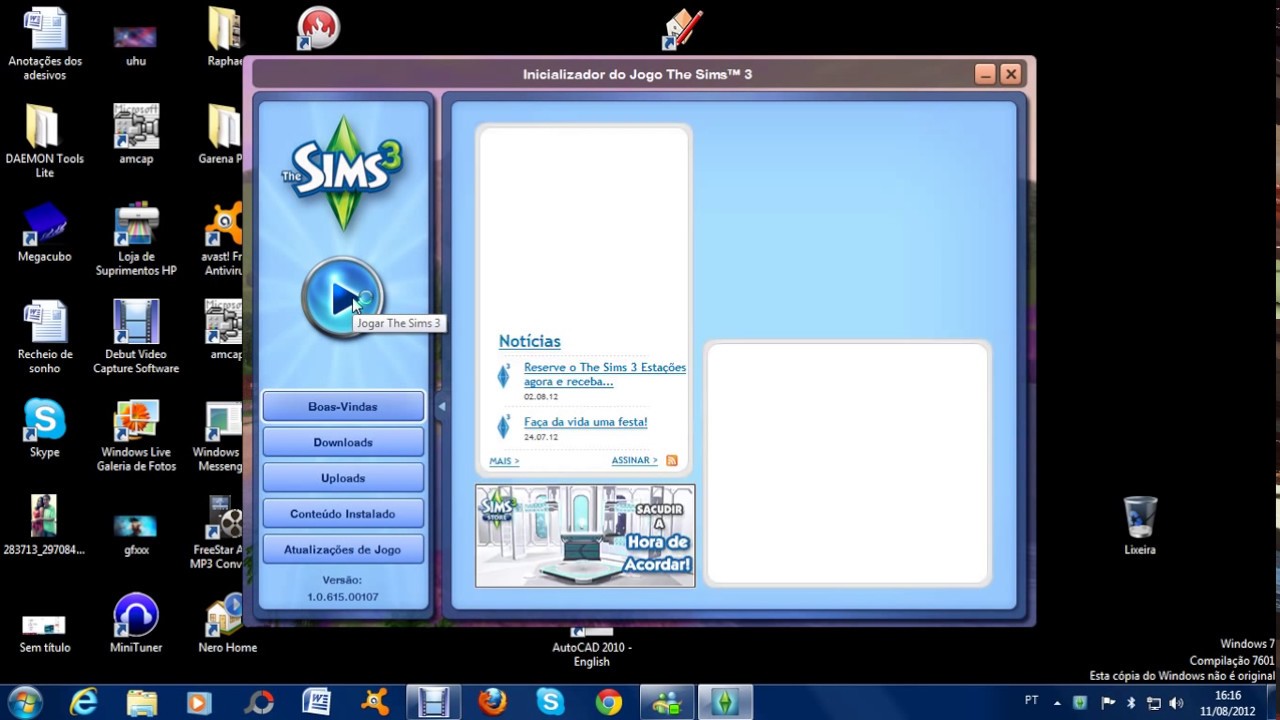Start the game with the blue play button
The width and height of the screenshot is (1280, 720).
(342, 297)
